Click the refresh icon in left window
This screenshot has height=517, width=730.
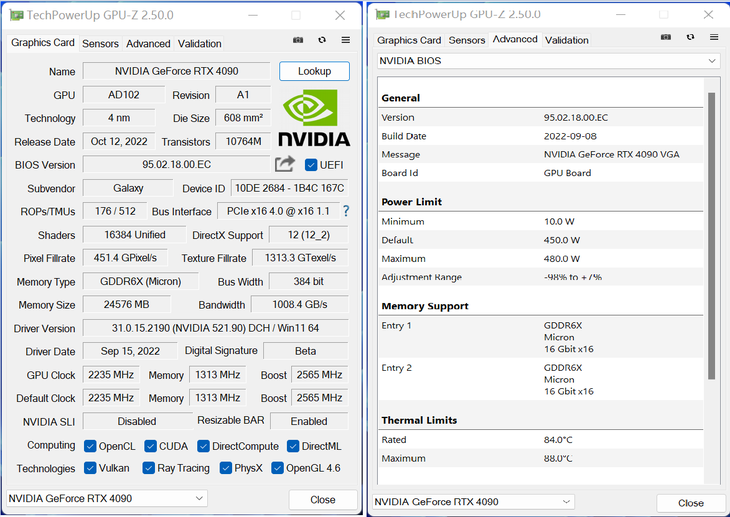tap(322, 40)
